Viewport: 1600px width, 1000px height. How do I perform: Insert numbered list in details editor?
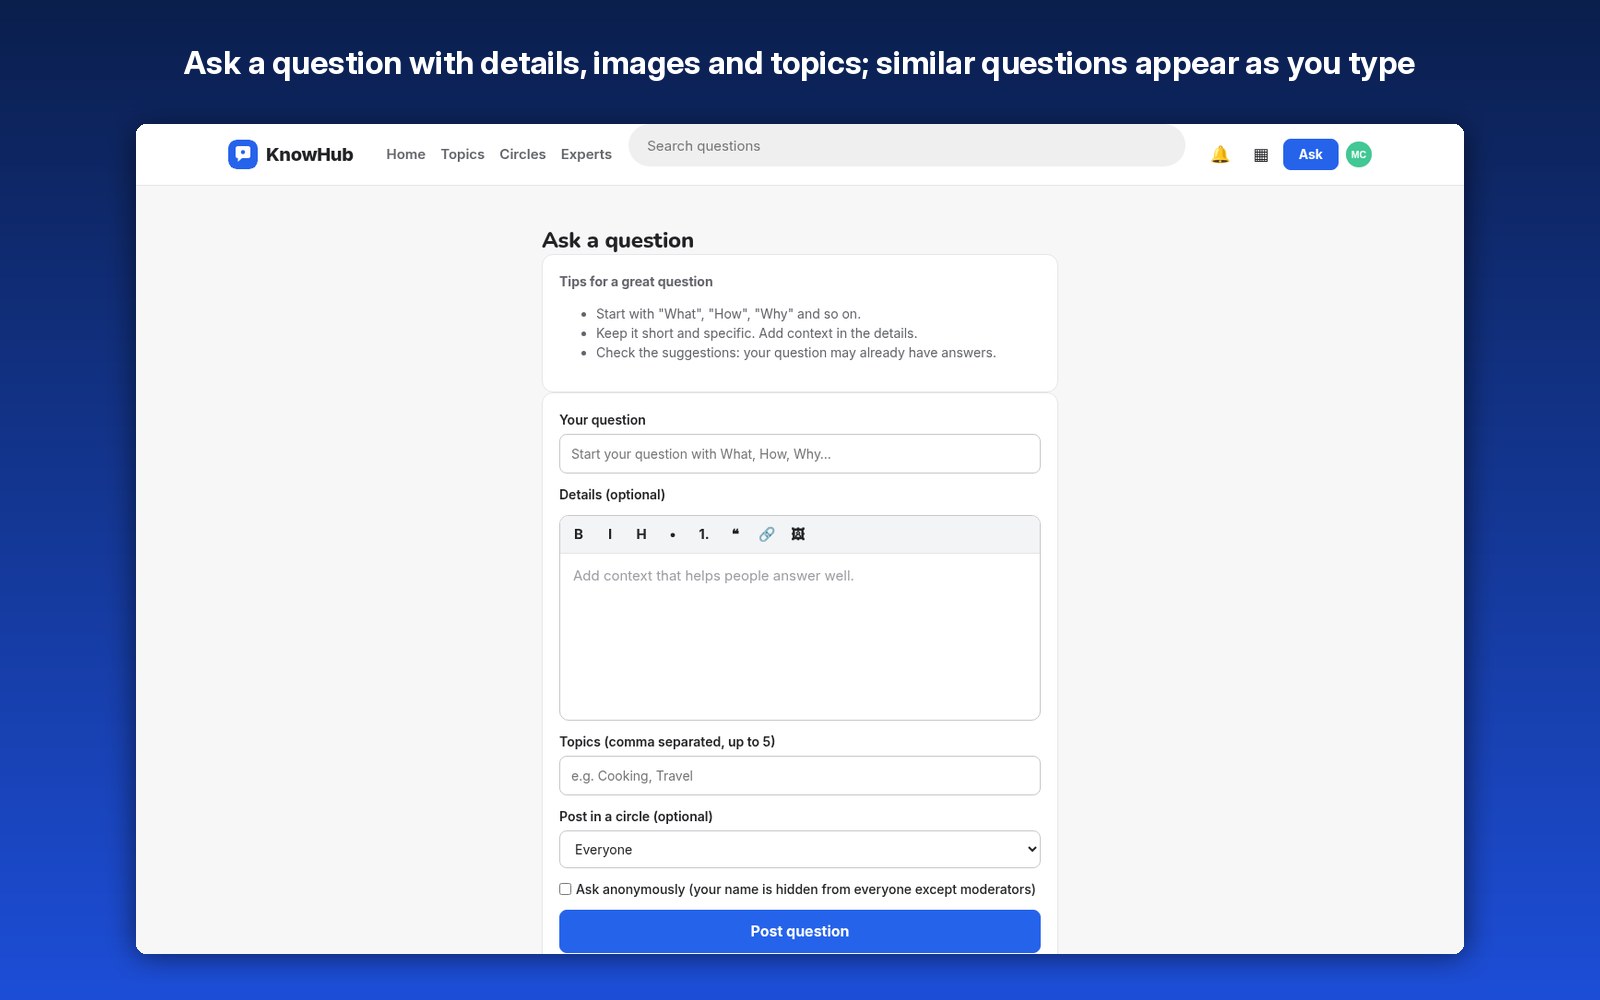[x=704, y=534]
